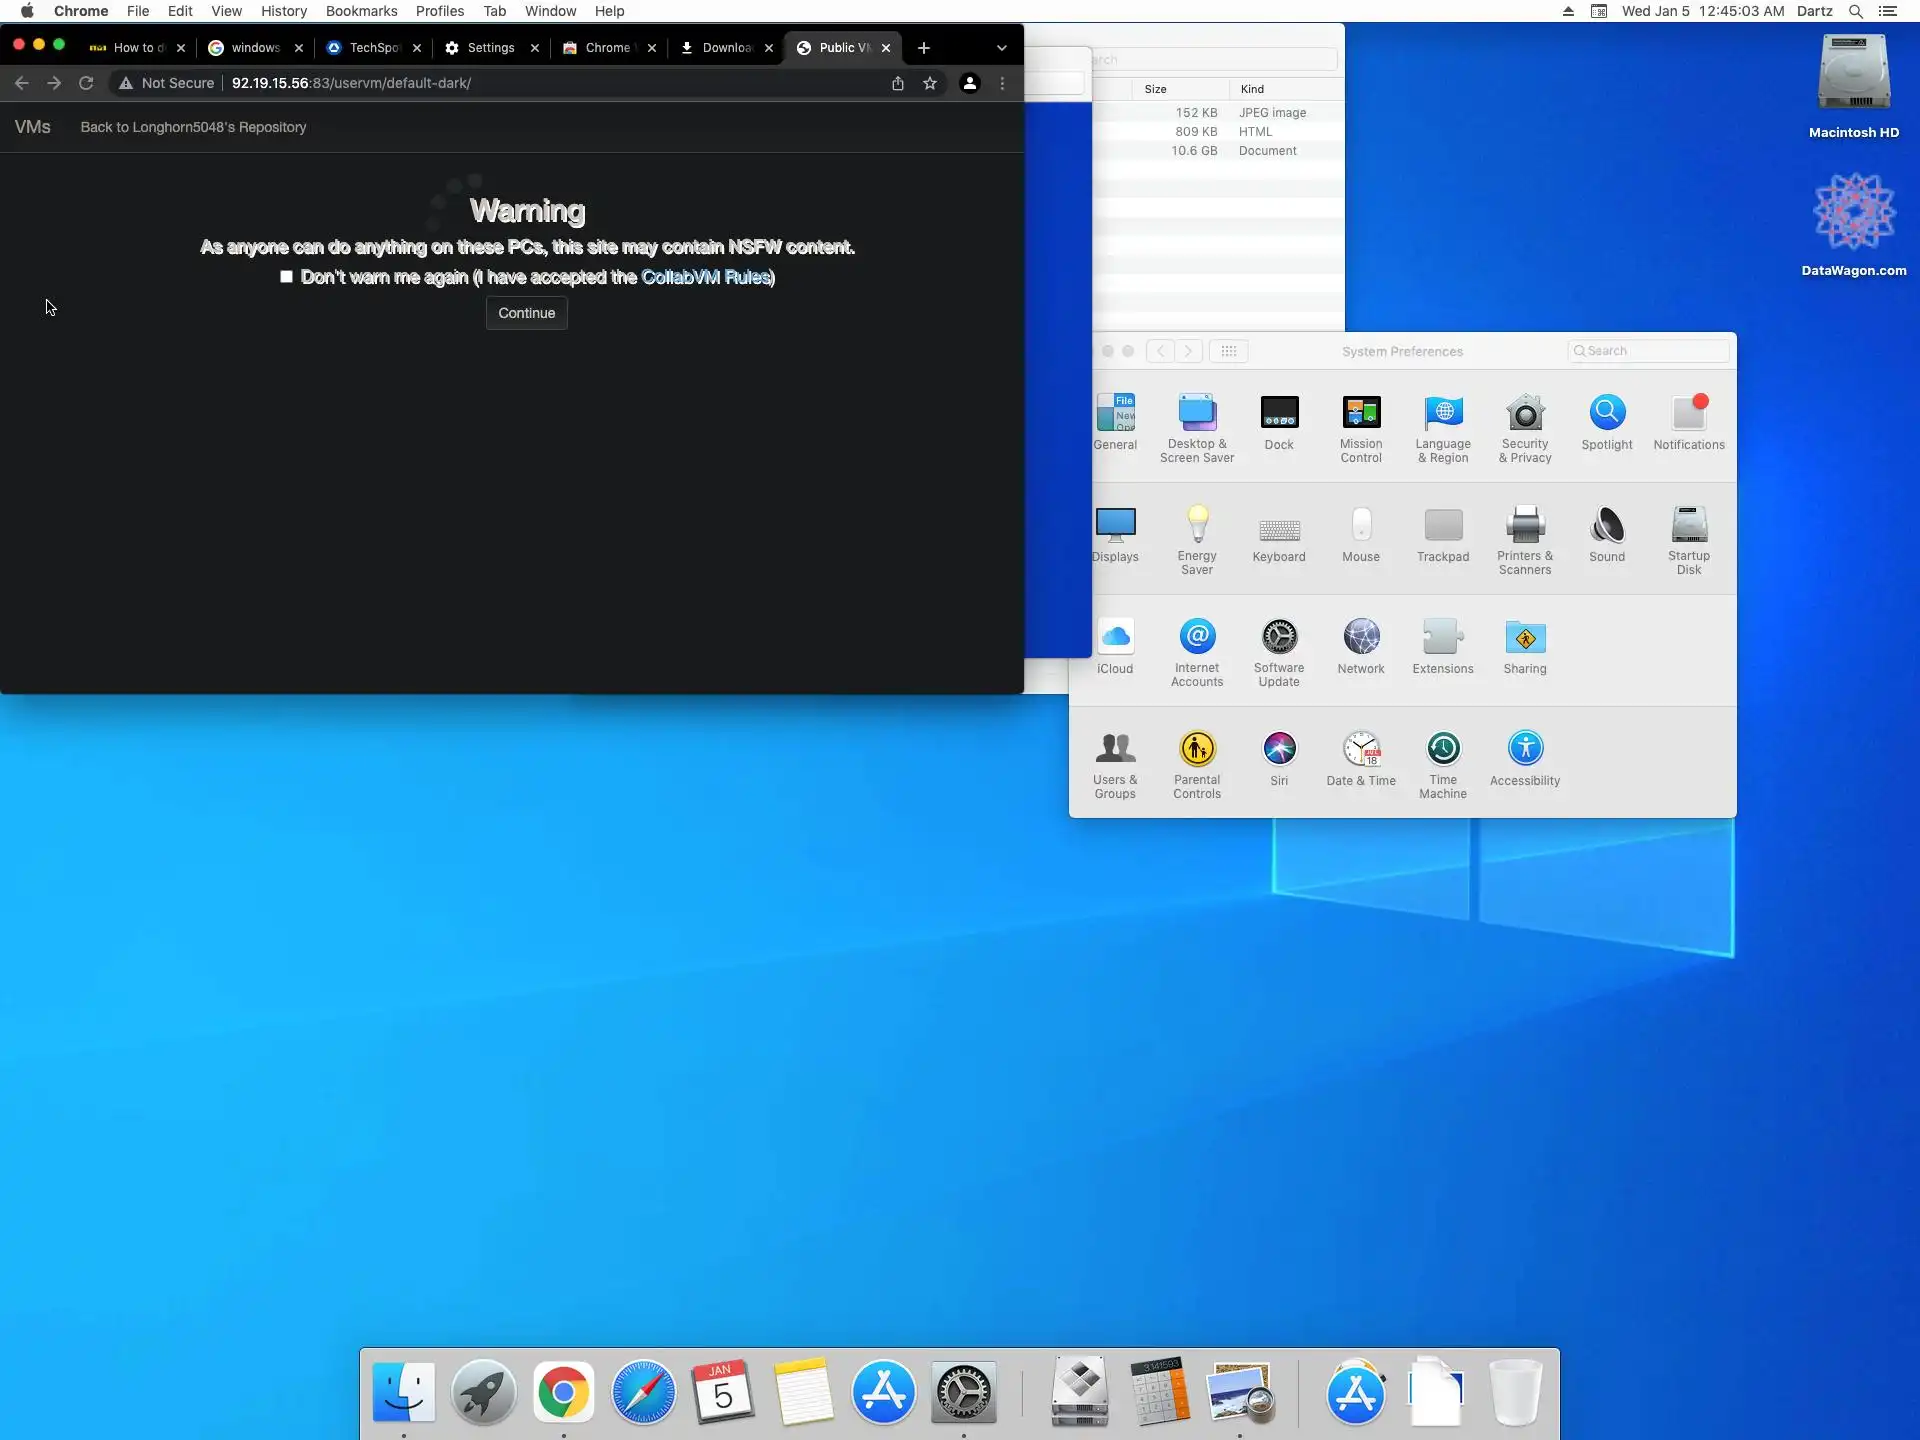This screenshot has width=1920, height=1440.
Task: Click the Chrome icon in Dock
Action: (563, 1392)
